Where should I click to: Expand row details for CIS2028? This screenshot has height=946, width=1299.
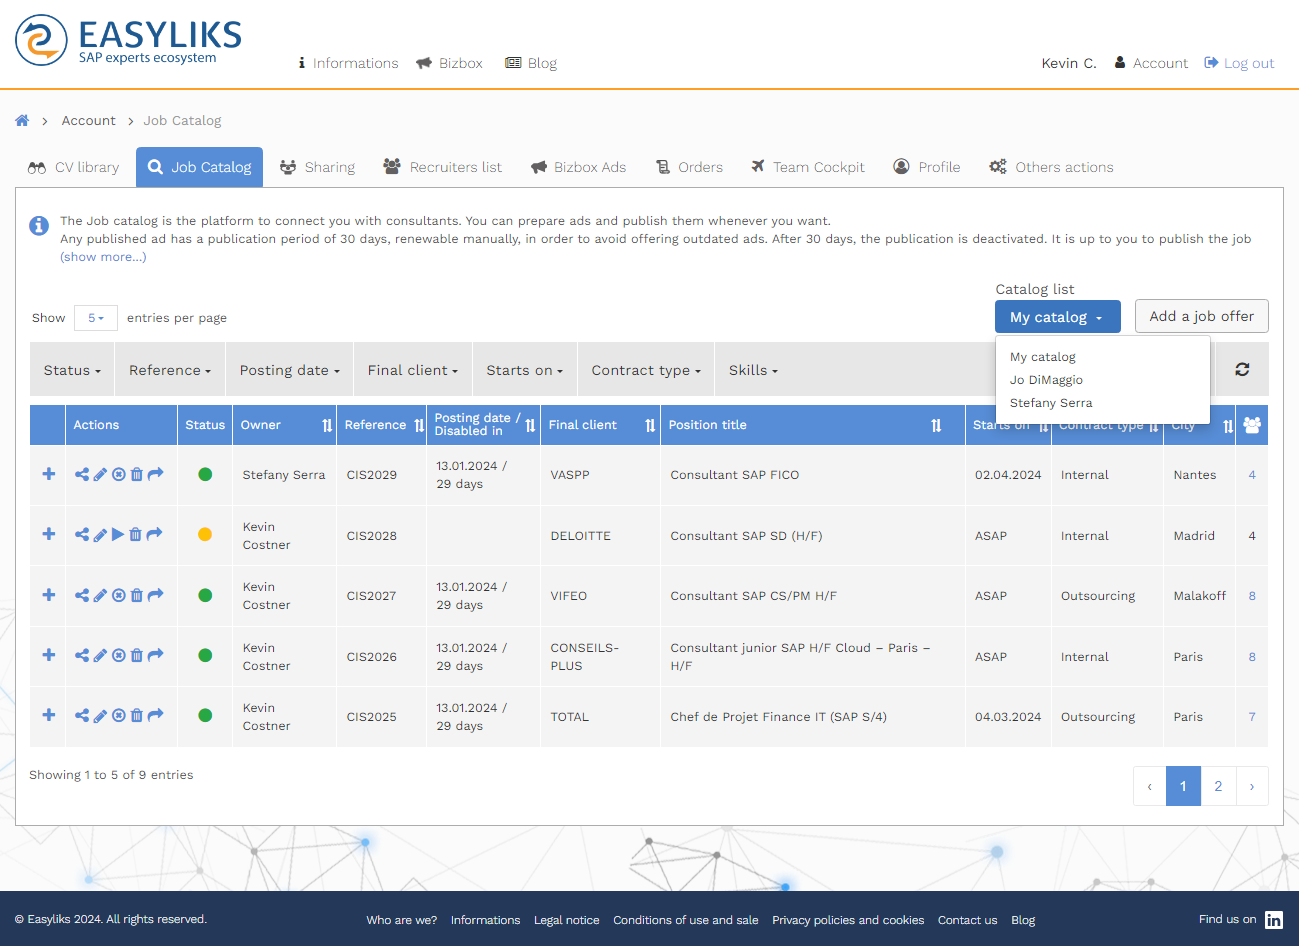(x=48, y=534)
